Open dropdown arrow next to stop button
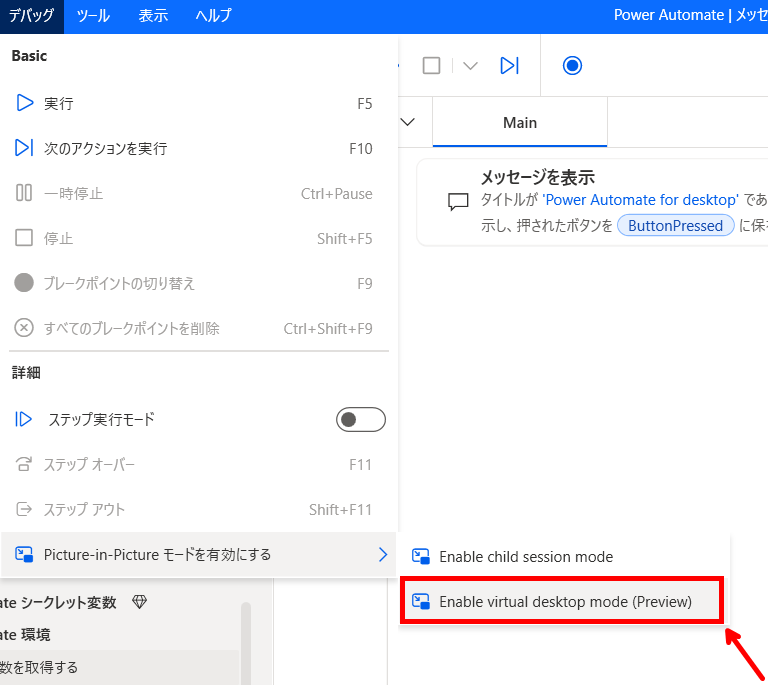This screenshot has width=768, height=685. click(x=470, y=66)
